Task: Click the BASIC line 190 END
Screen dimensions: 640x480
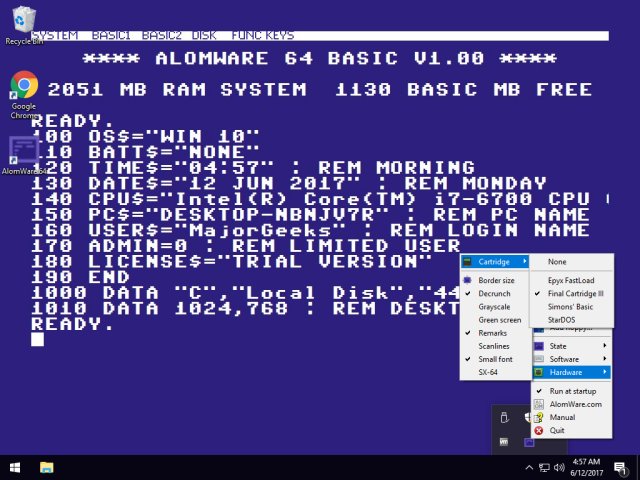Action: pos(80,278)
